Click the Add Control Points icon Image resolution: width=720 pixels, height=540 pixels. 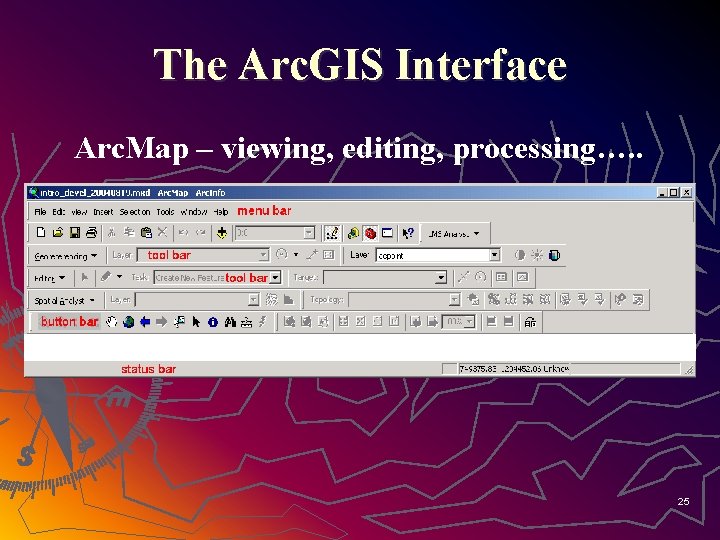click(x=312, y=254)
